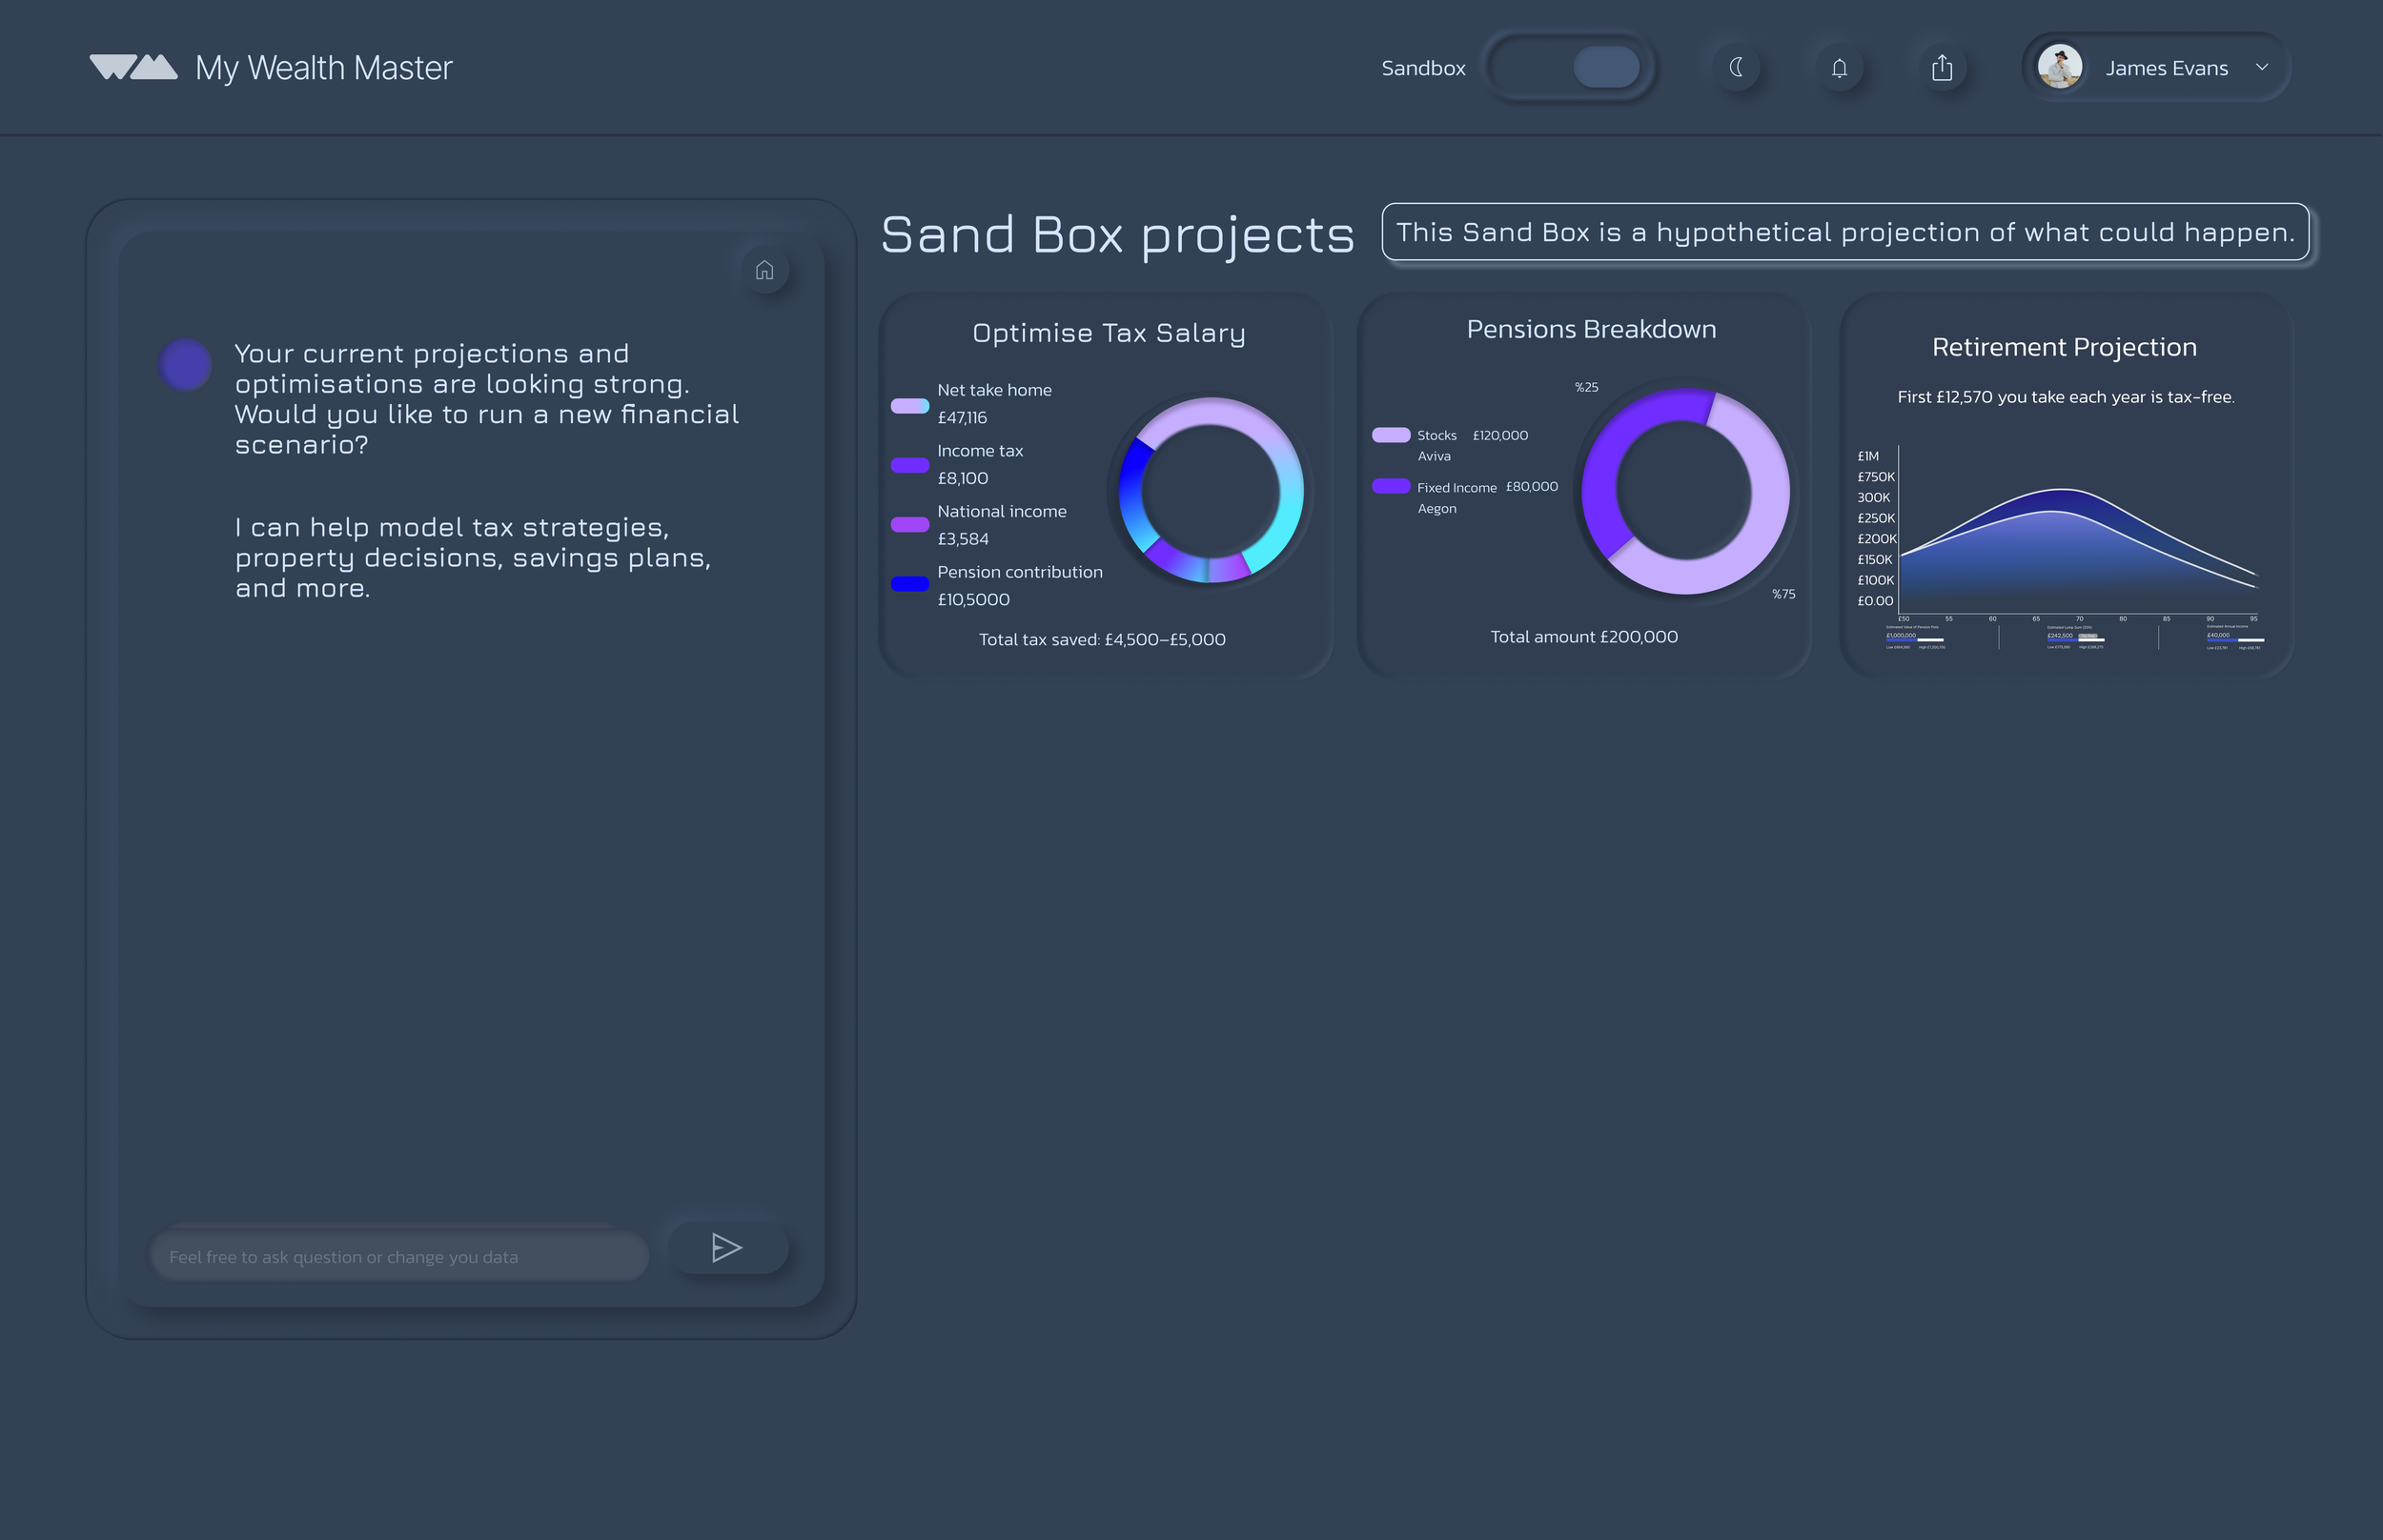Expand the James Evans account dropdown arrow
This screenshot has height=1540, width=2383.
pos(2262,67)
